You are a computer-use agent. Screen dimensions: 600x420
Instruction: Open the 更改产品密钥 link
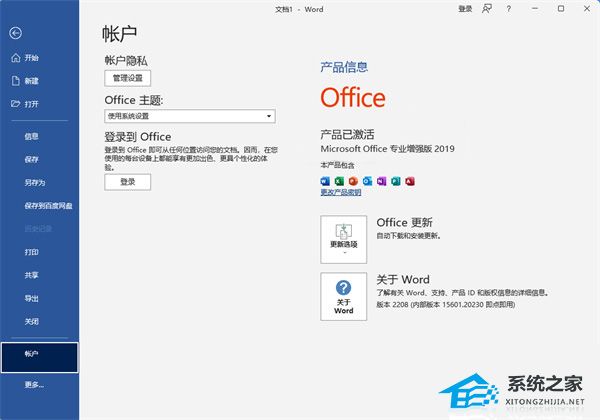(341, 192)
